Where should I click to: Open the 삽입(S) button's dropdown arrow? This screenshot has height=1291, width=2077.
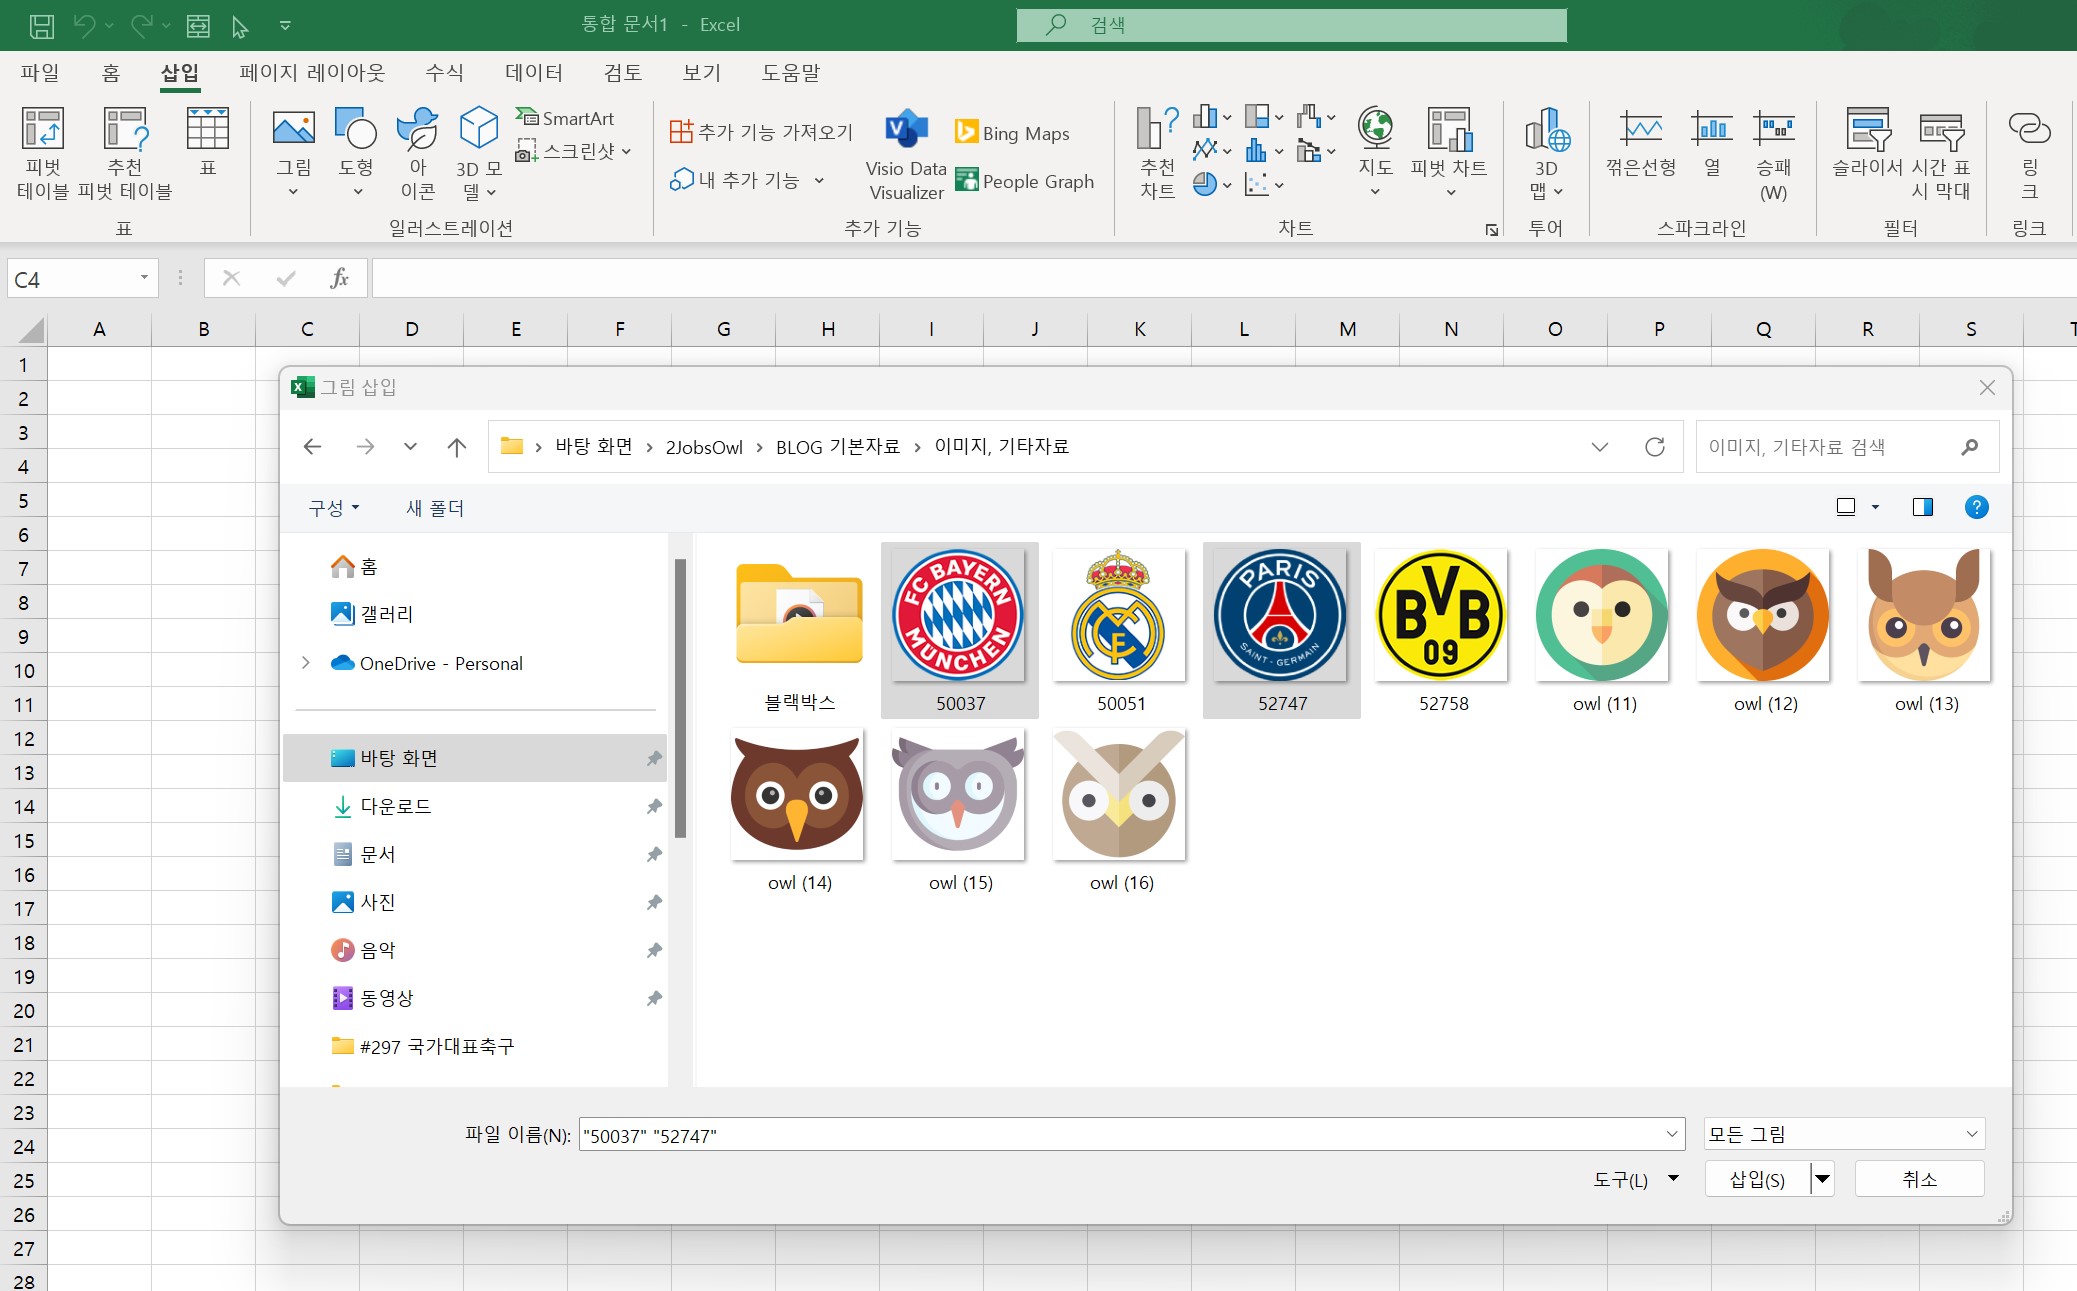point(1823,1179)
